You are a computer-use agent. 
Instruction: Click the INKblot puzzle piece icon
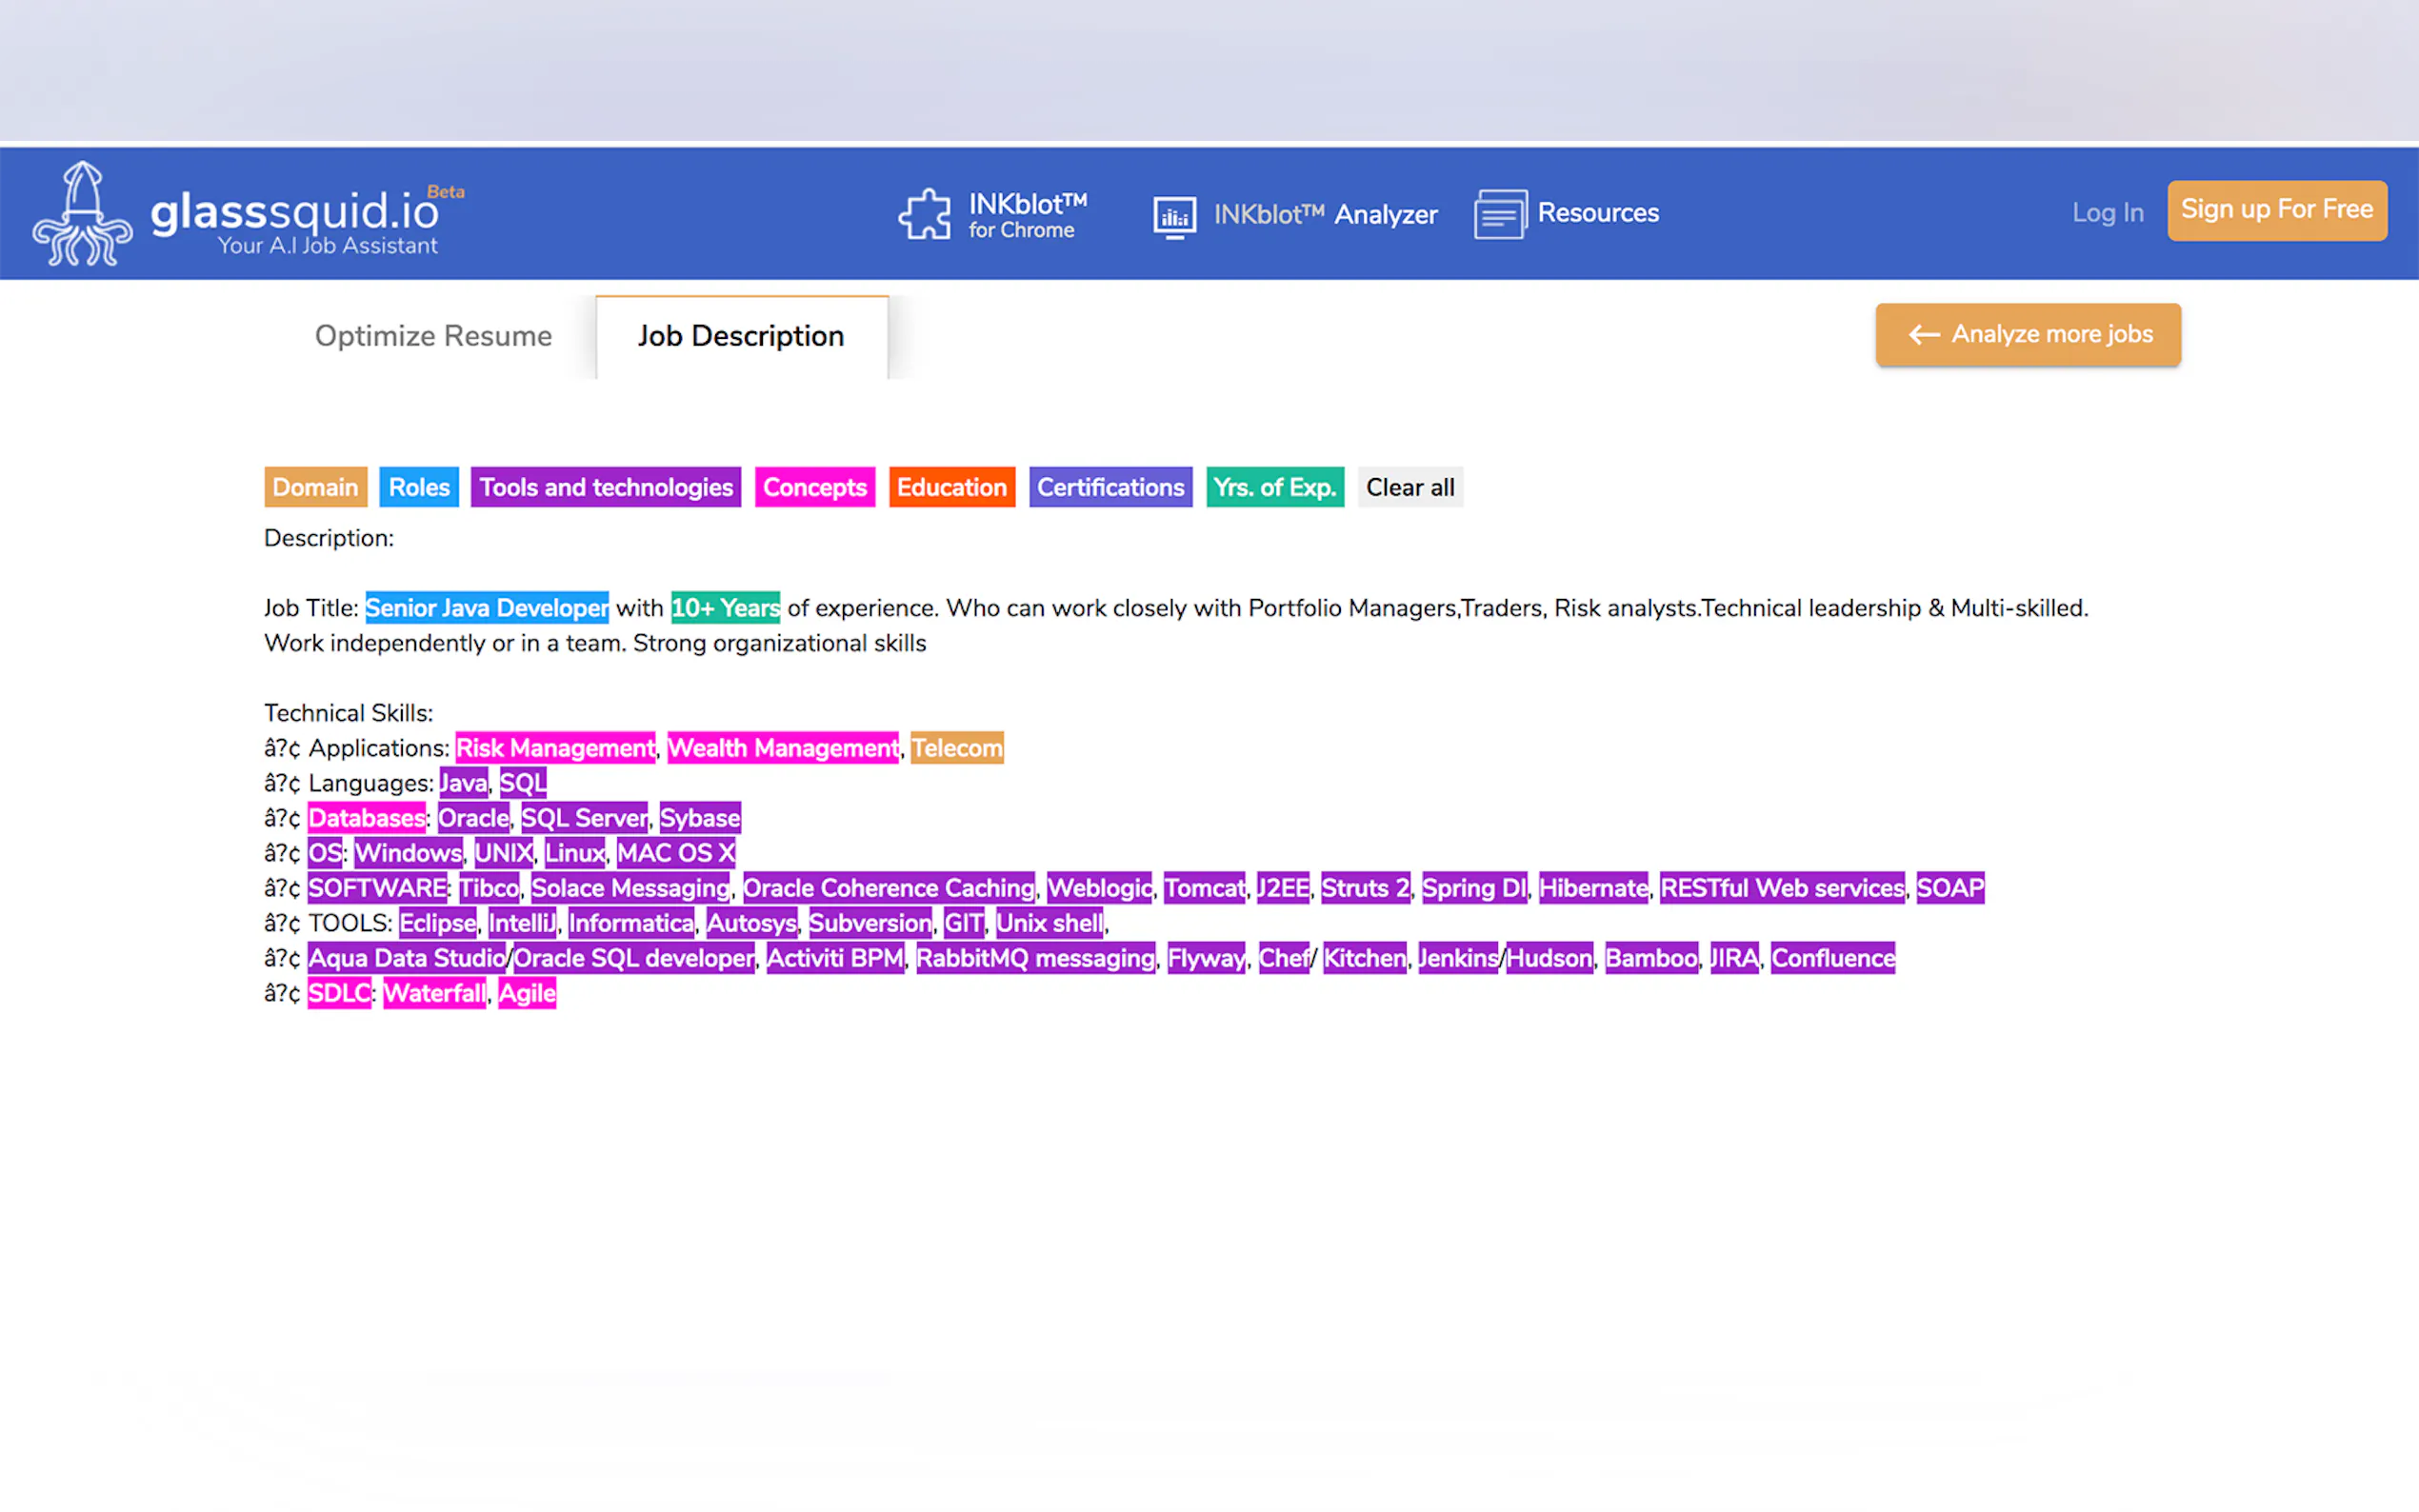pyautogui.click(x=924, y=214)
